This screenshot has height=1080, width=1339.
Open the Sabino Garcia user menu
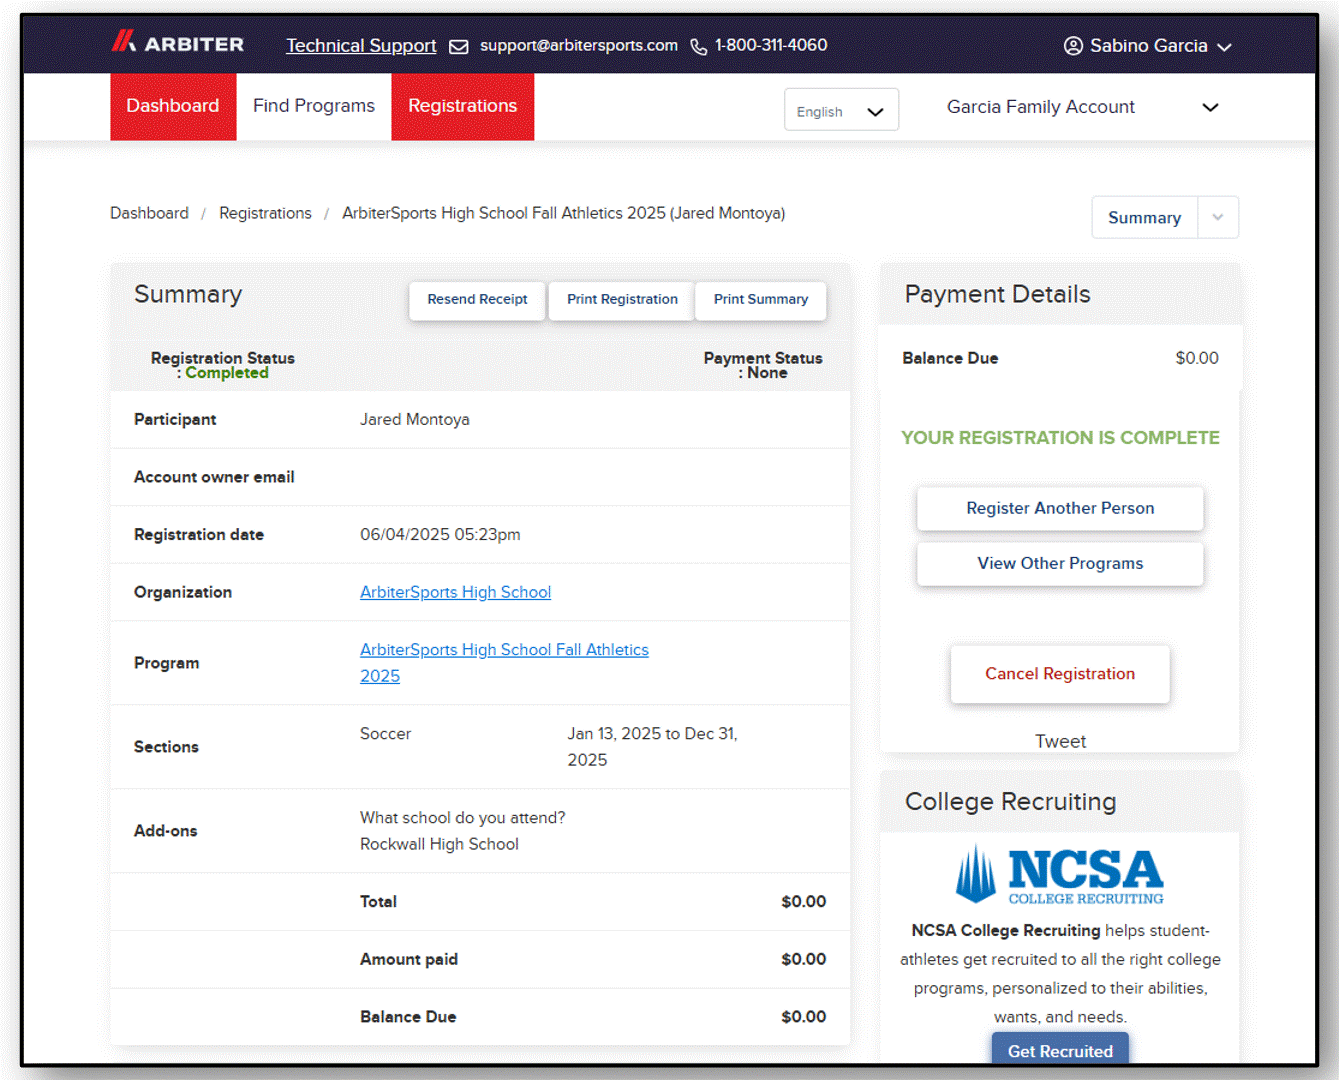(1148, 46)
